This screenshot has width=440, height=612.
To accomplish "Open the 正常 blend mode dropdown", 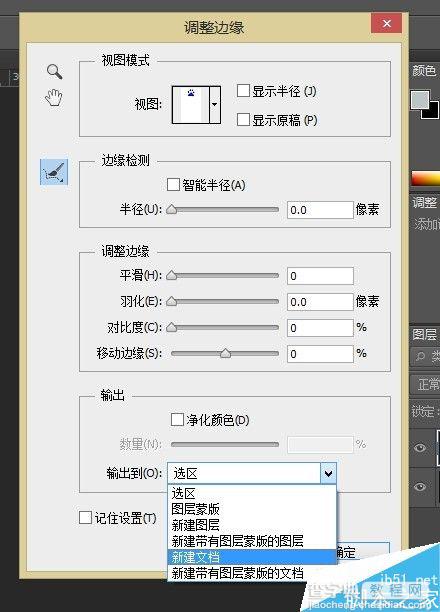I will pos(427,384).
